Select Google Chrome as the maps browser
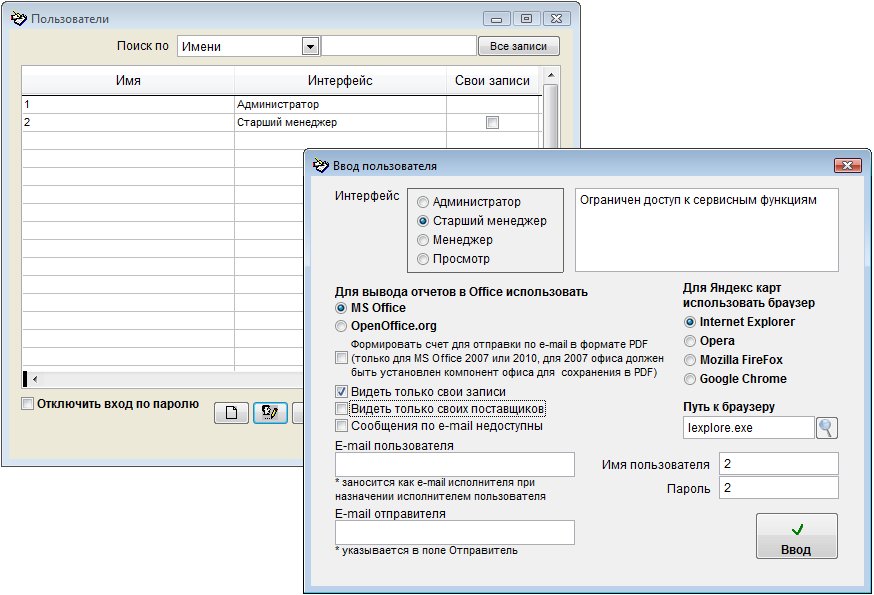 [690, 379]
